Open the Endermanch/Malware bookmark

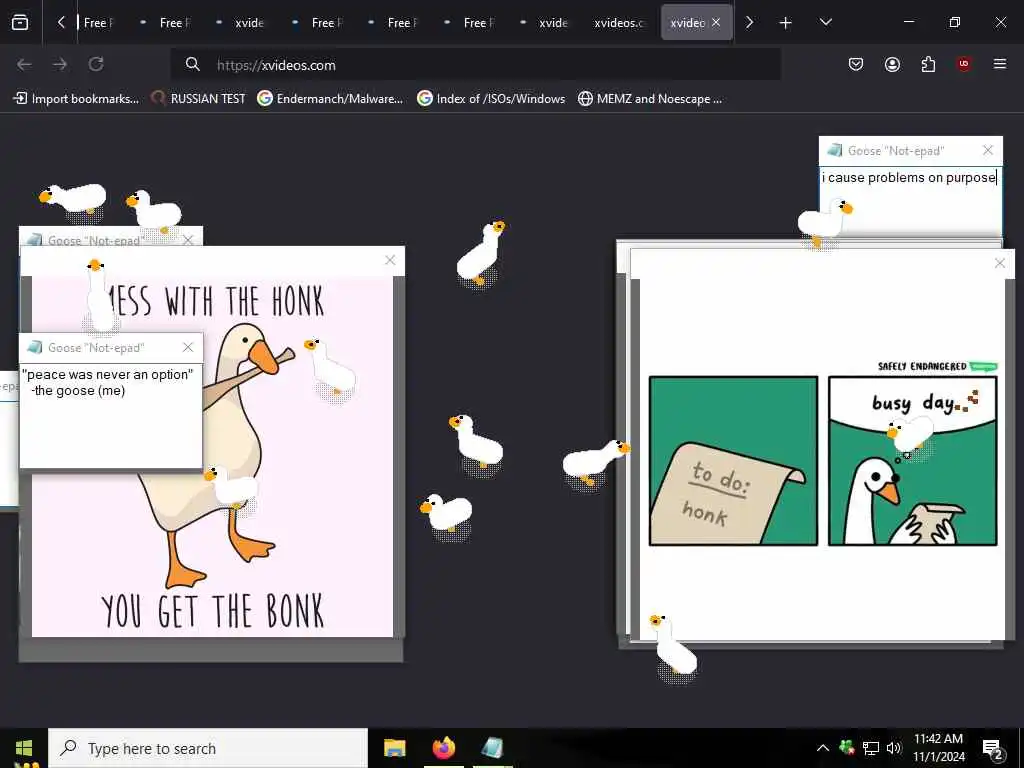pyautogui.click(x=330, y=99)
